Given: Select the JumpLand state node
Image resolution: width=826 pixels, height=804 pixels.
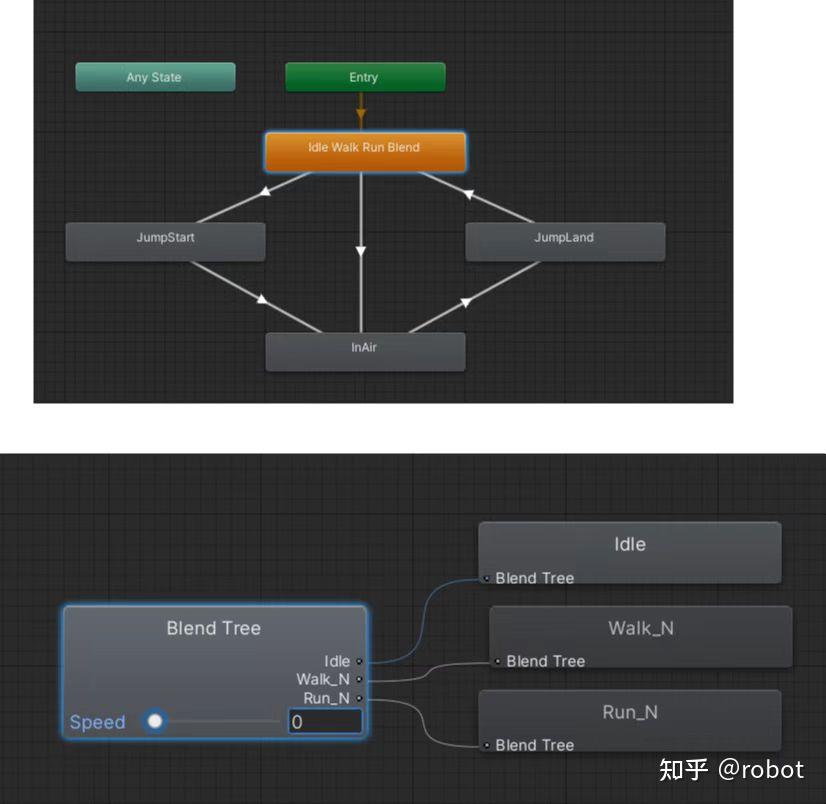Looking at the screenshot, I should pos(565,241).
